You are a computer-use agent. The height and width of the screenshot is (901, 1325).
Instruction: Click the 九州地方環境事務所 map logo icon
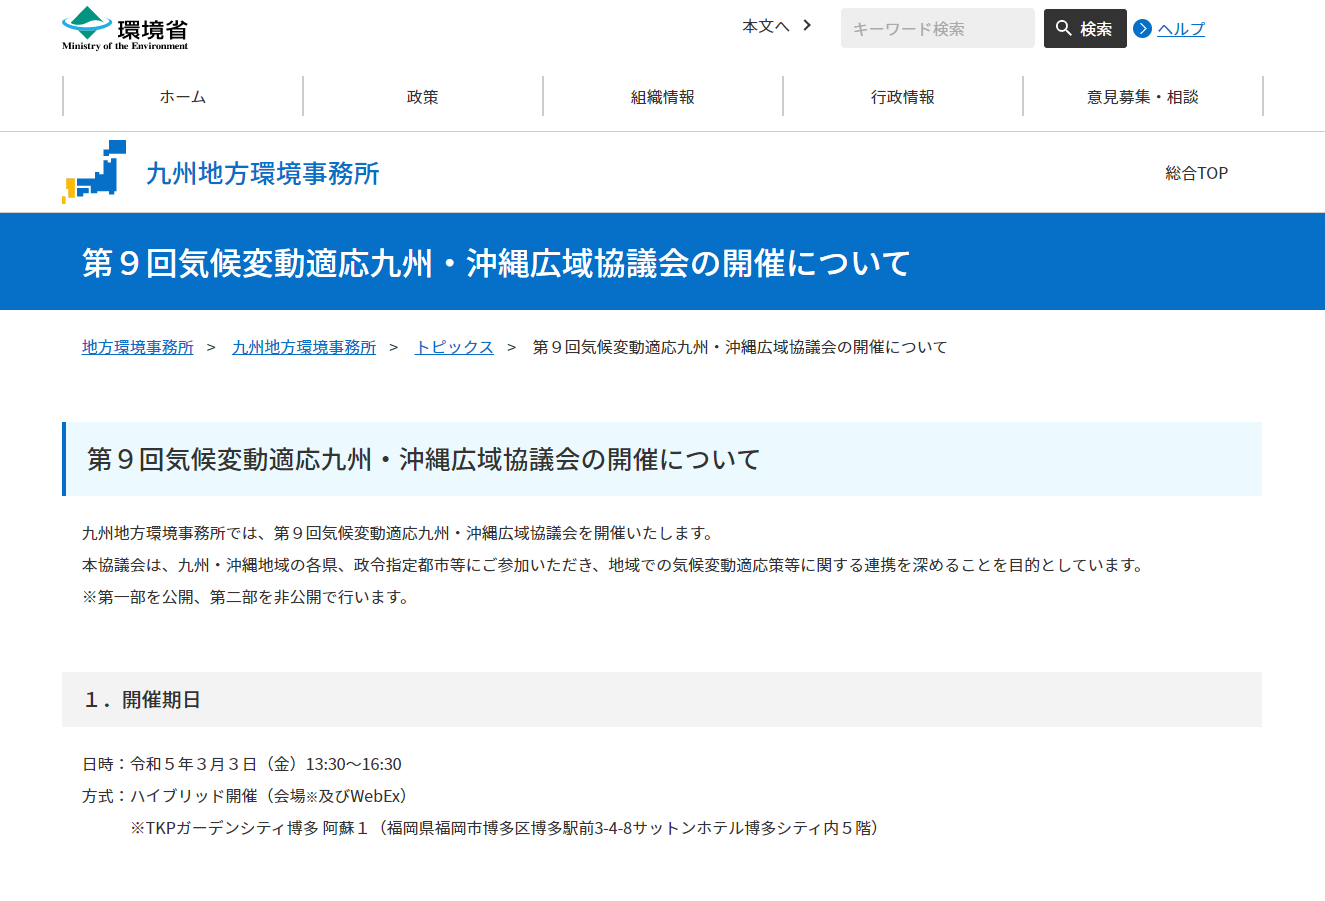[x=95, y=172]
